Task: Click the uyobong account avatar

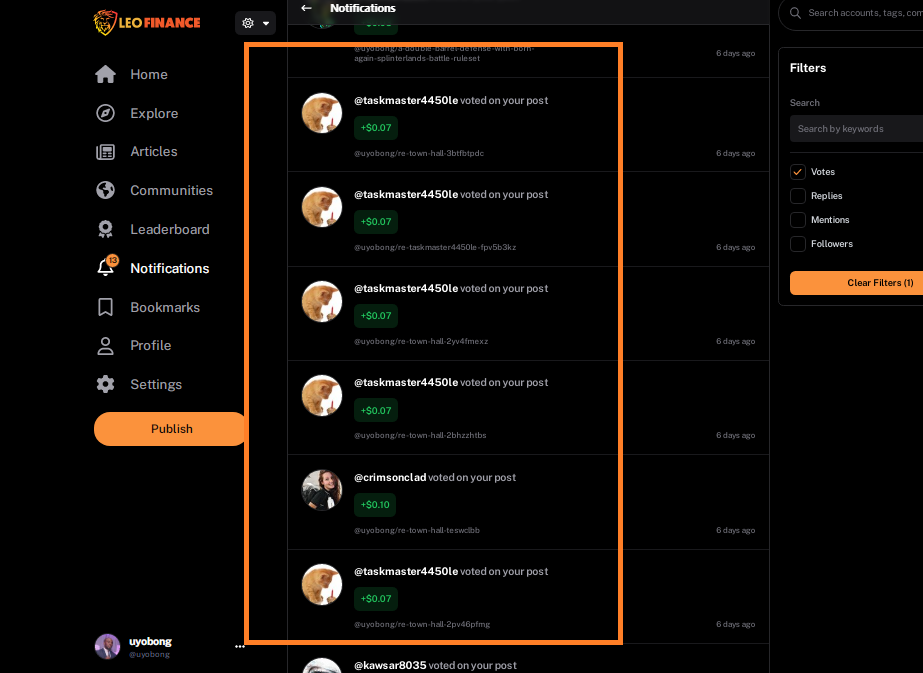Action: coord(107,647)
